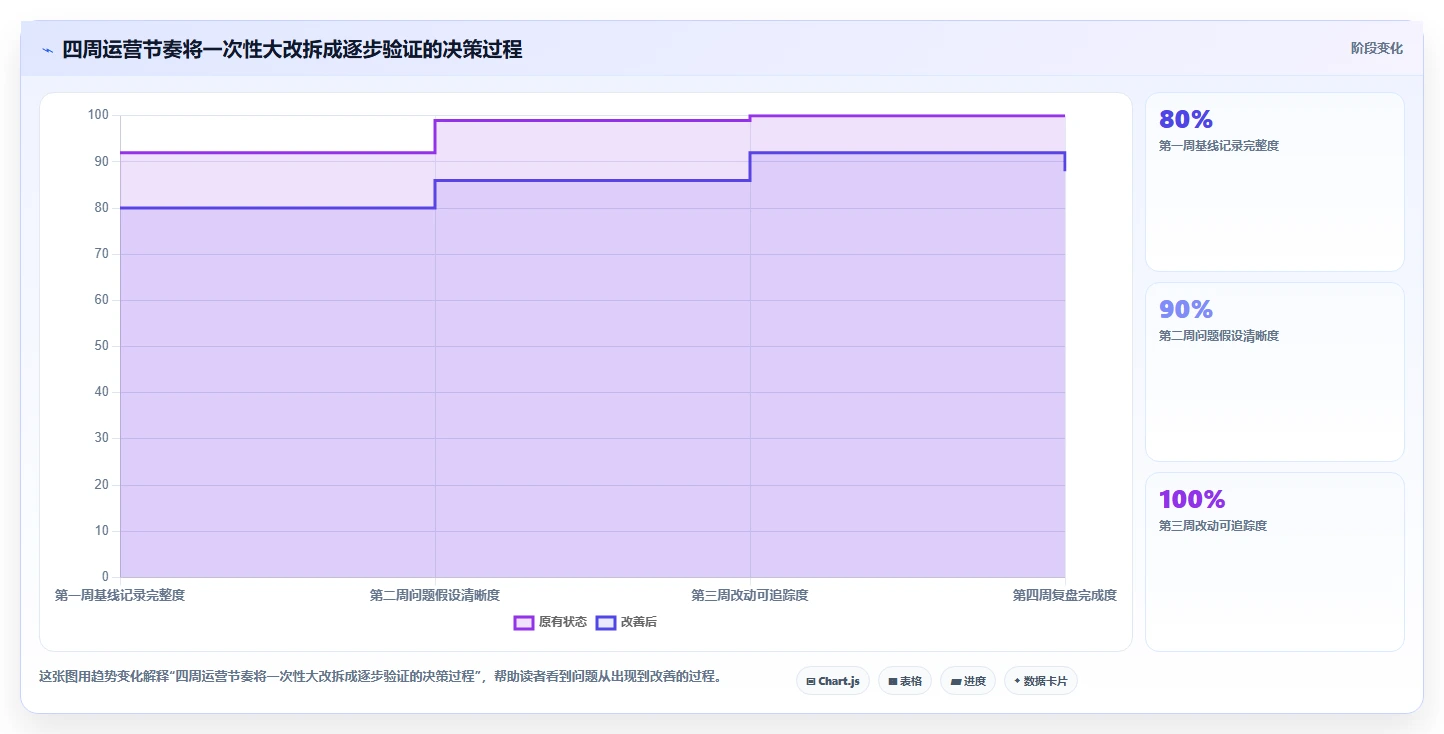This screenshot has width=1444, height=734.
Task: Click the purple 原有状态 legend swatch
Action: coord(523,622)
